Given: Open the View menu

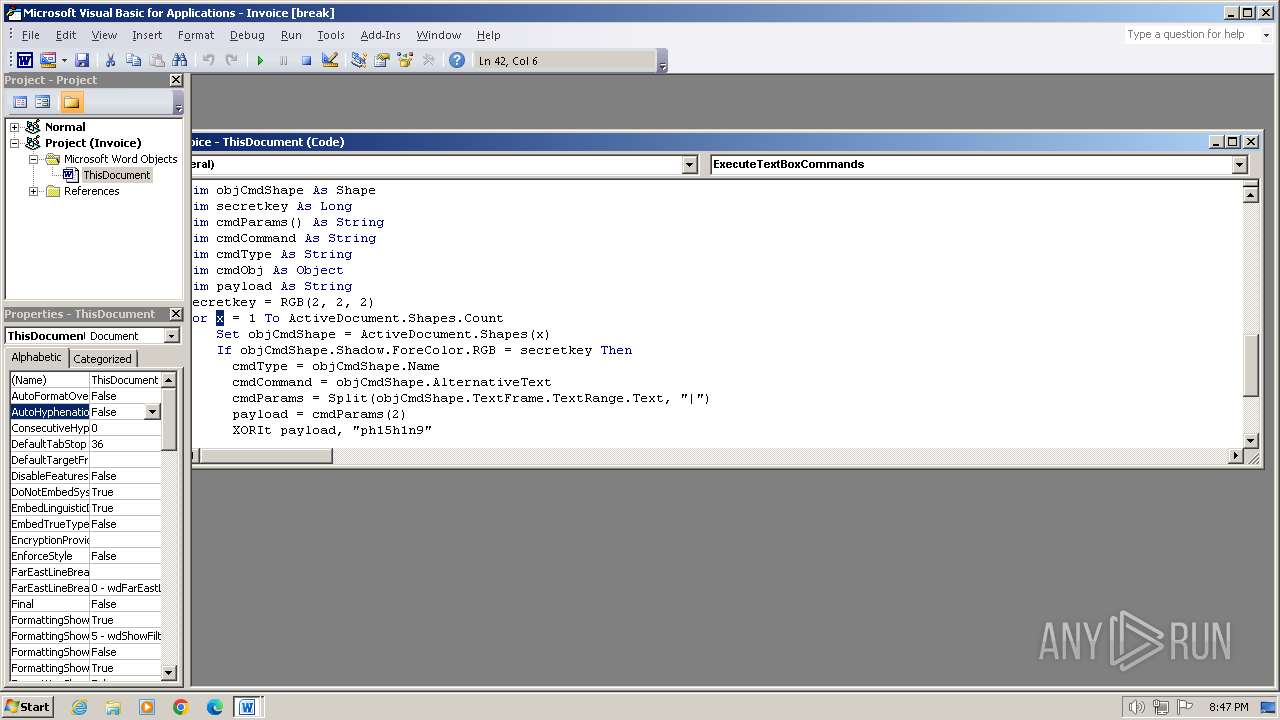Looking at the screenshot, I should point(104,35).
